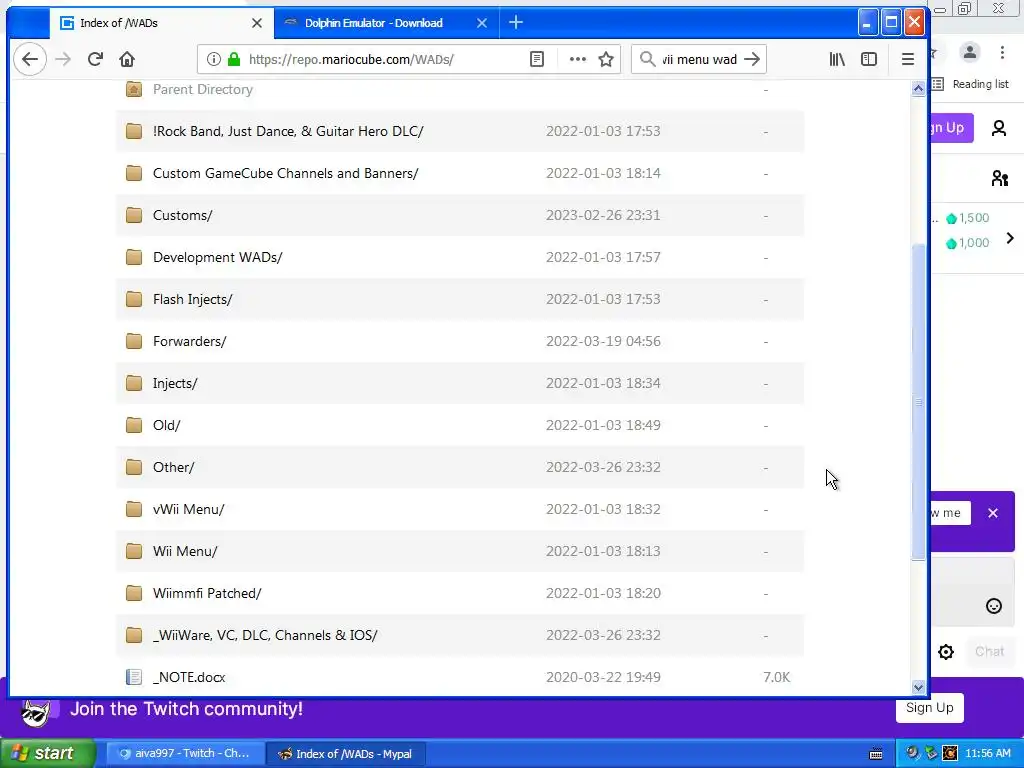Toggle reader view in address bar
The width and height of the screenshot is (1024, 768).
(x=537, y=59)
